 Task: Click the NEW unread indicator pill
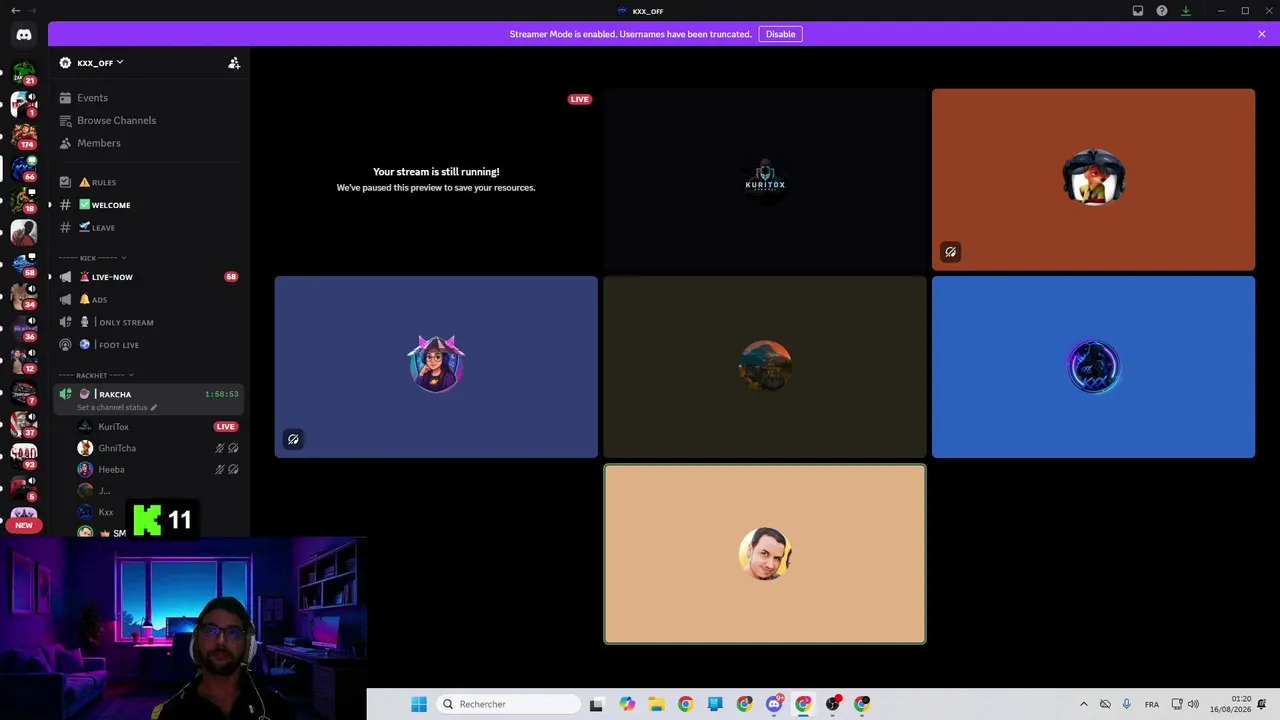pos(24,525)
